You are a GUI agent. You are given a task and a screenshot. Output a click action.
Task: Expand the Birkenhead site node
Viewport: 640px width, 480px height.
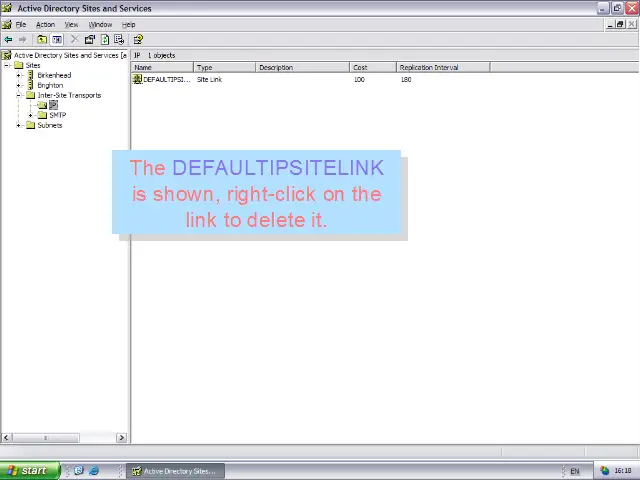(x=18, y=75)
